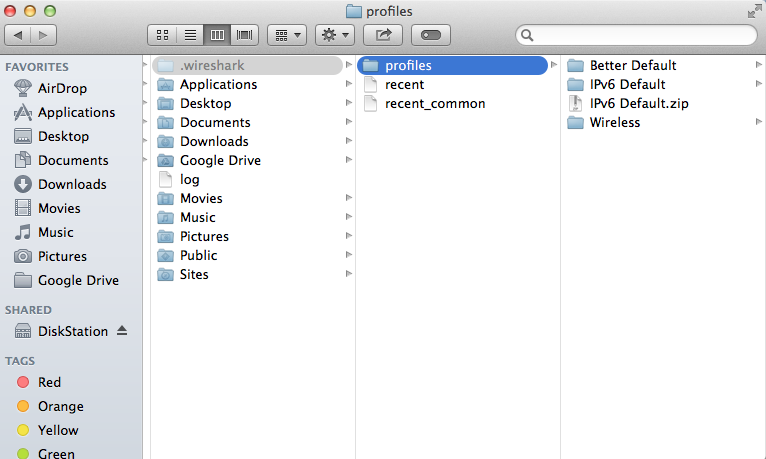
Task: Click in the Finder search field
Action: pos(636,35)
